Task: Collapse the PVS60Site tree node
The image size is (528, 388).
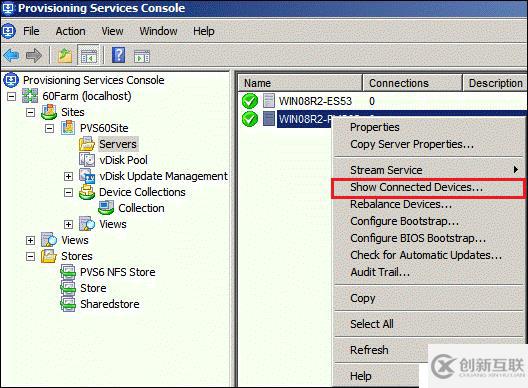Action: point(50,129)
